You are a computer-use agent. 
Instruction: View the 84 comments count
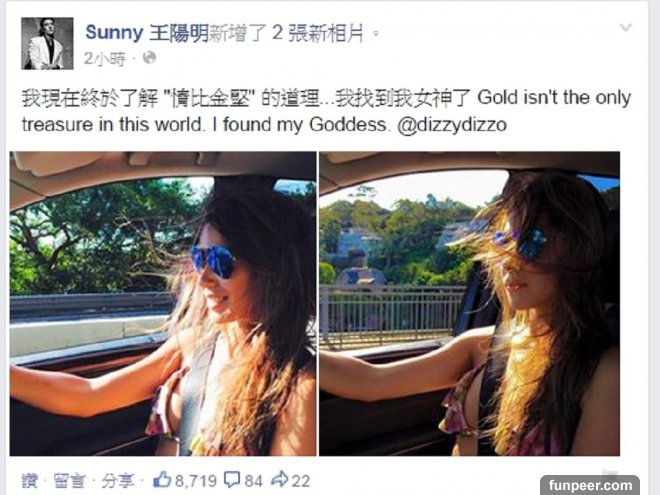(x=253, y=481)
